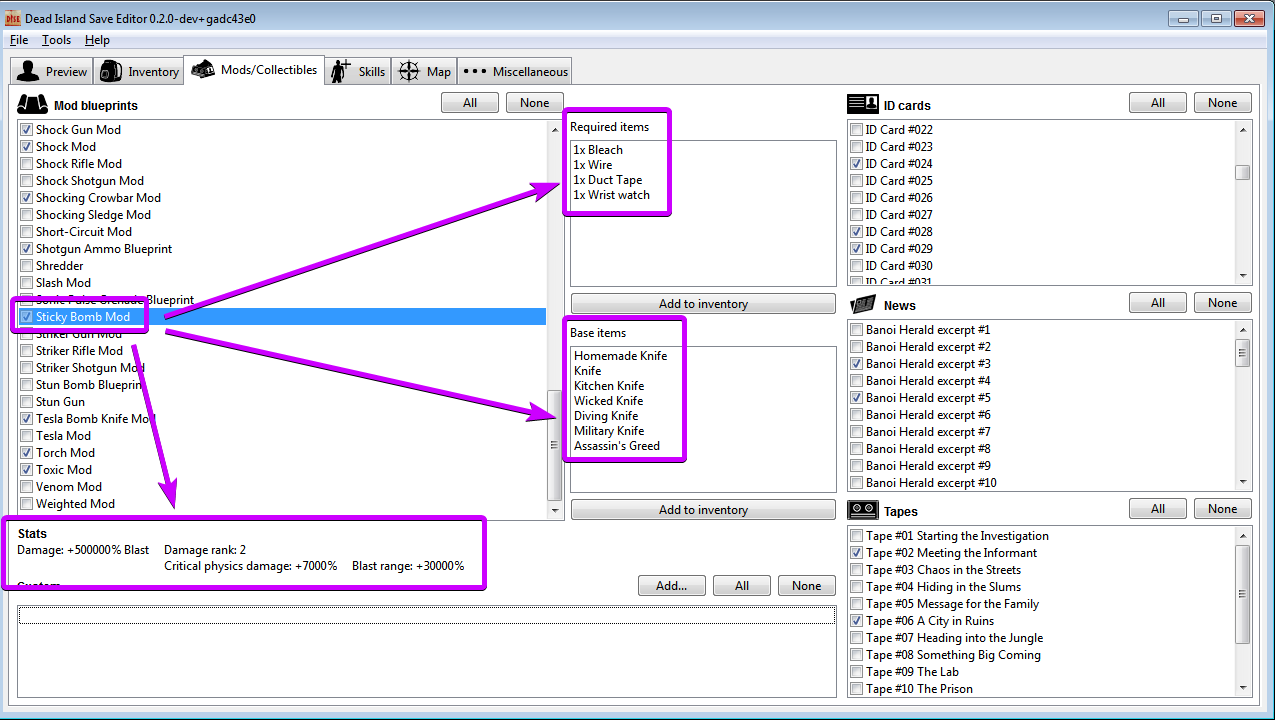Select 1x Bleach required item
Viewport: 1275px width, 720px height.
[x=598, y=150]
